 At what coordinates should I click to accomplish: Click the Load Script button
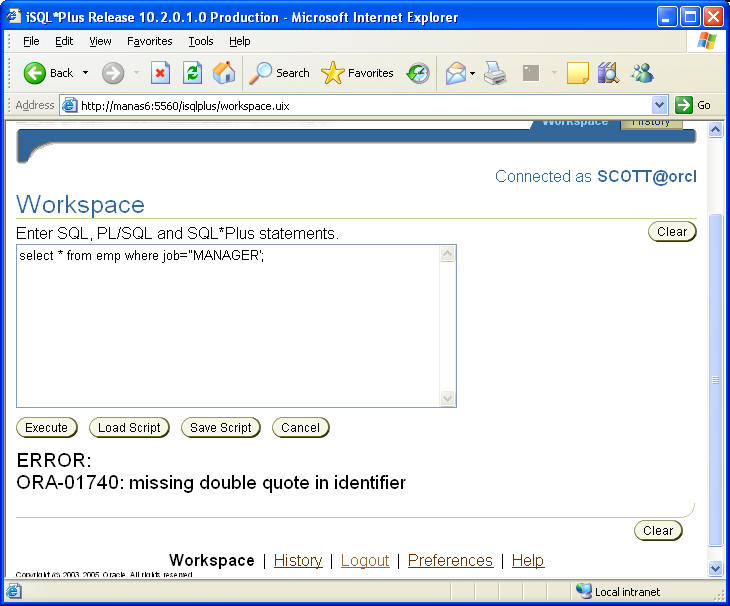[x=129, y=427]
